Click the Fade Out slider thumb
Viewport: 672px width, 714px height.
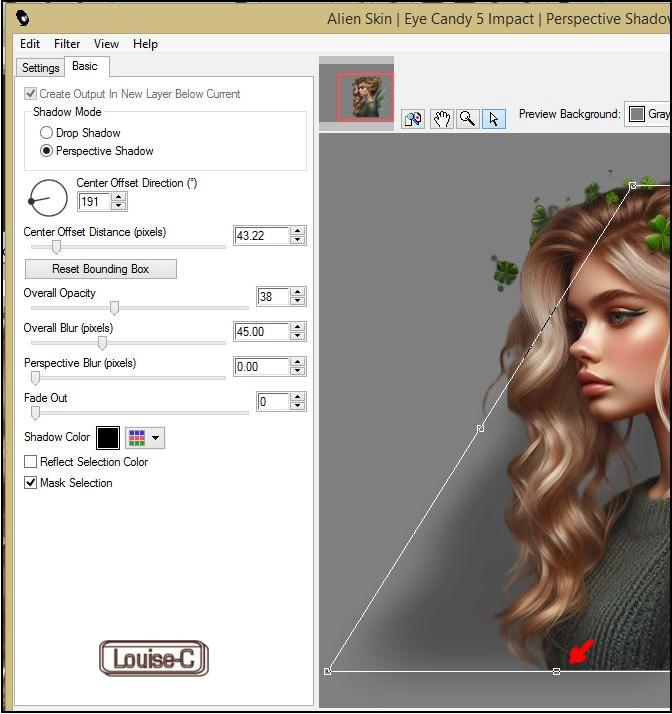pos(35,413)
